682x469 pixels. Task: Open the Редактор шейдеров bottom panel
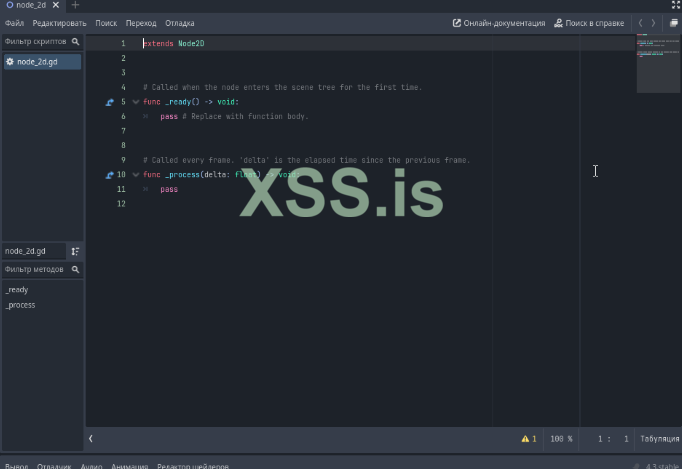[x=193, y=466]
